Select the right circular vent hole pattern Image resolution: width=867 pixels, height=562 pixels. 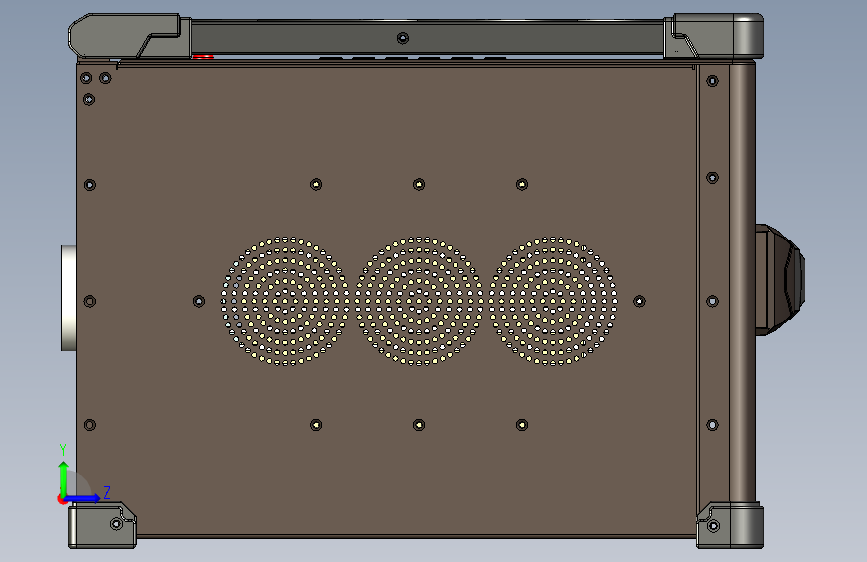click(x=553, y=301)
